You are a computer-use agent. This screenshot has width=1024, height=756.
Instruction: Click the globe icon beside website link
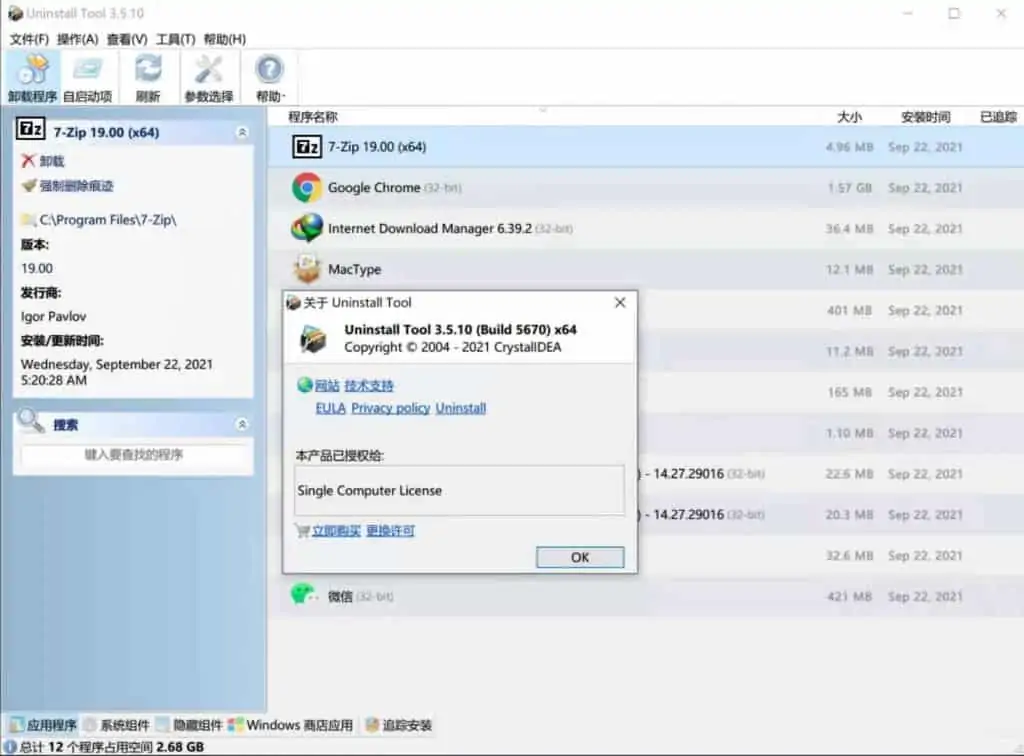pos(304,385)
